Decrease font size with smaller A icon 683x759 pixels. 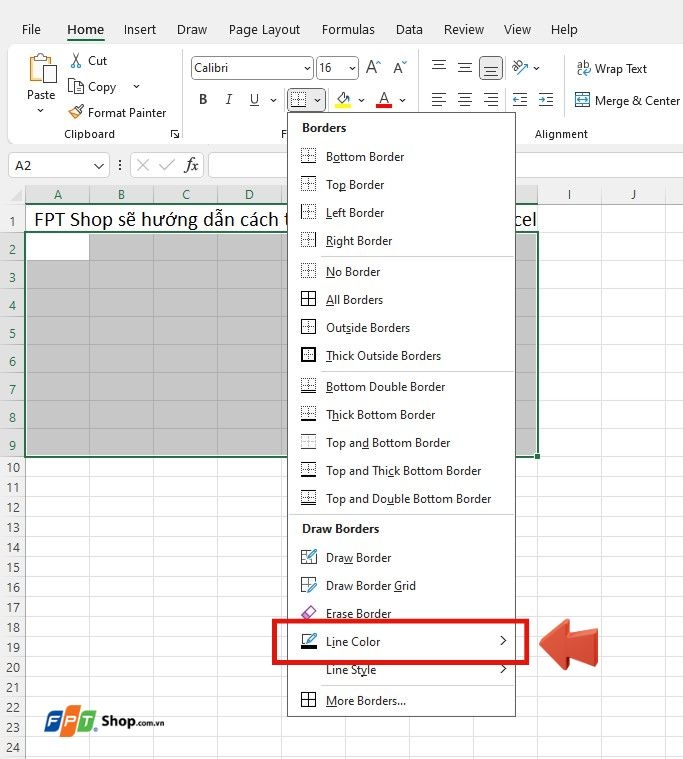click(400, 67)
